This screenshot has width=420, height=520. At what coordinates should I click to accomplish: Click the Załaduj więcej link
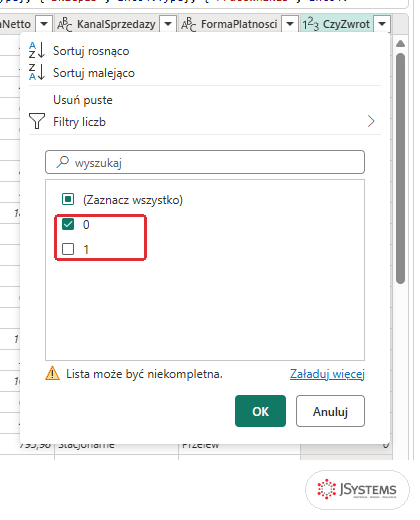point(327,374)
